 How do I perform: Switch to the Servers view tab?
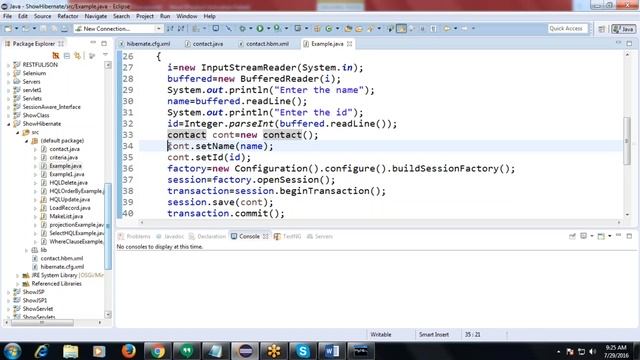320,236
